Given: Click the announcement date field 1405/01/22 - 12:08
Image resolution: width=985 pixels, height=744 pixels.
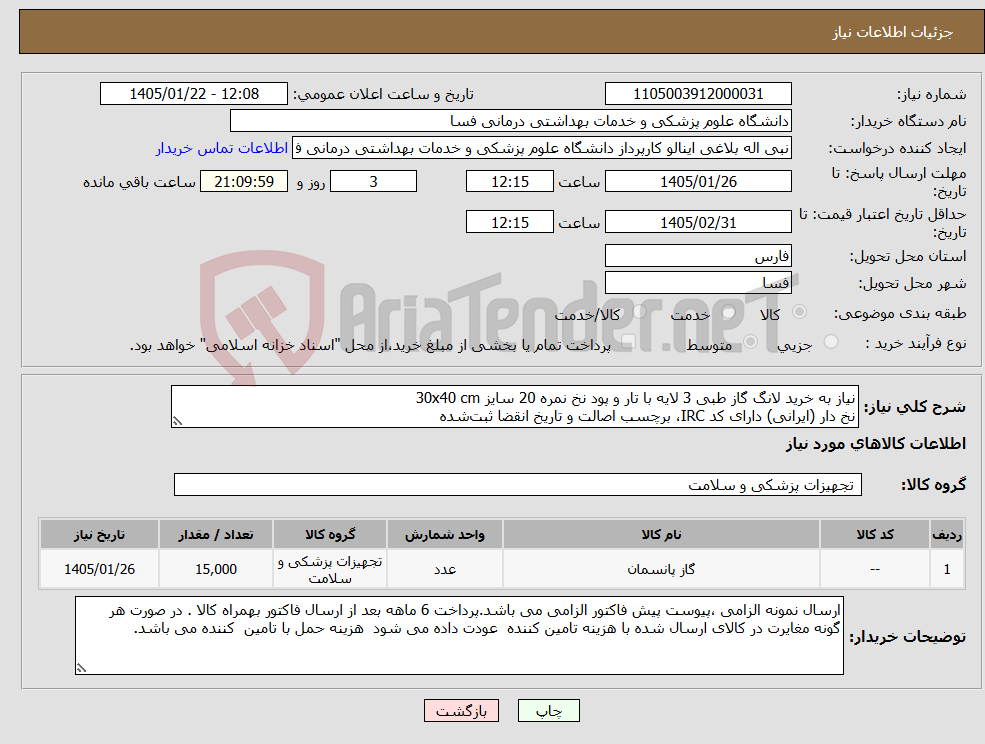Looking at the screenshot, I should pyautogui.click(x=193, y=94).
